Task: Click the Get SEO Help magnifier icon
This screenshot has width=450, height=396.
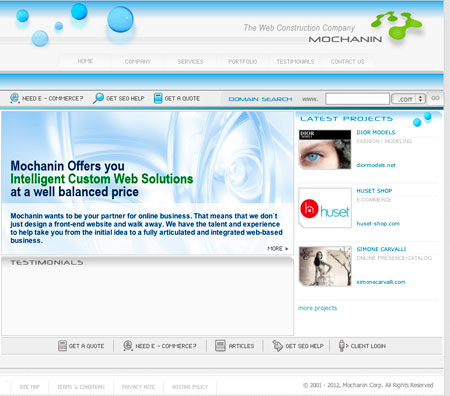Action: coord(98,98)
